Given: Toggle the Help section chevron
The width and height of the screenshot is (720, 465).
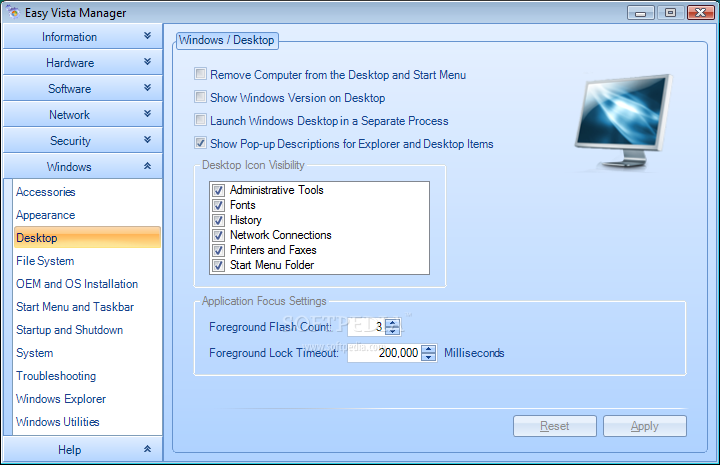Looking at the screenshot, I should pos(147,449).
